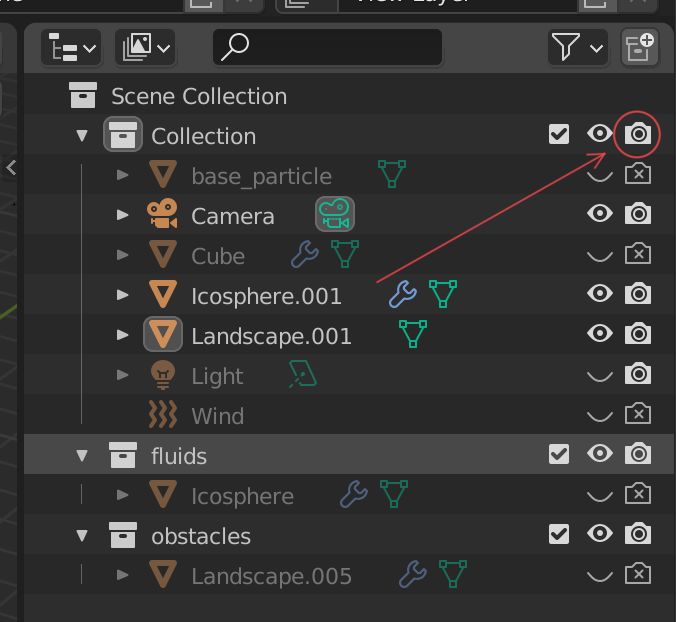
Task: Open the display mode dropdown
Action: (145, 48)
